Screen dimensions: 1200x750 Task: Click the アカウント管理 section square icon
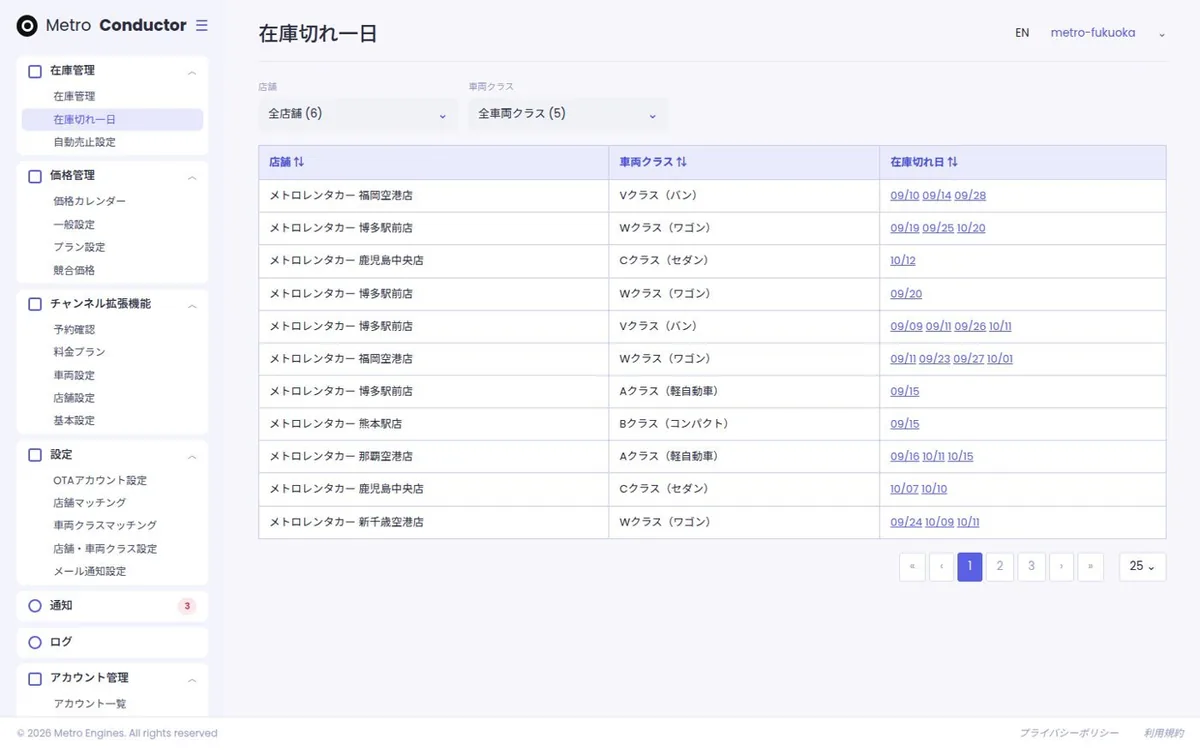click(35, 678)
